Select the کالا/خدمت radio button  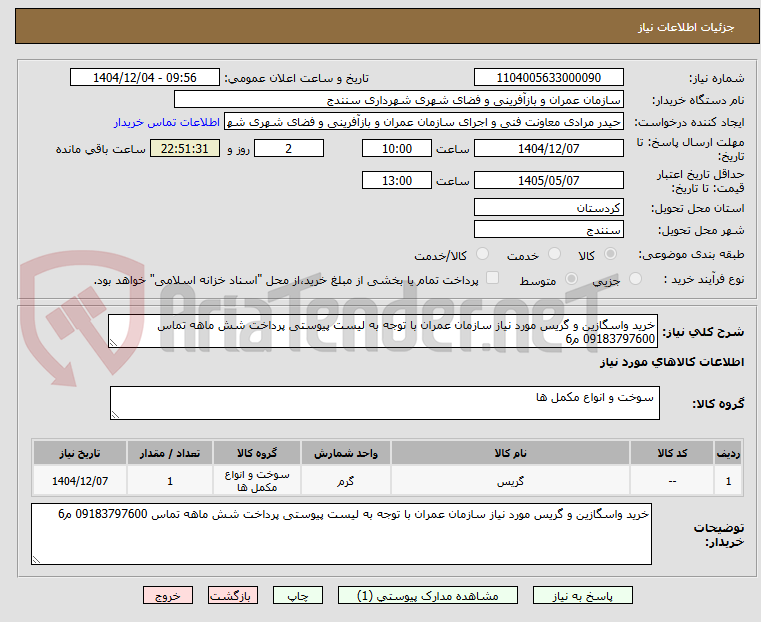tap(482, 254)
